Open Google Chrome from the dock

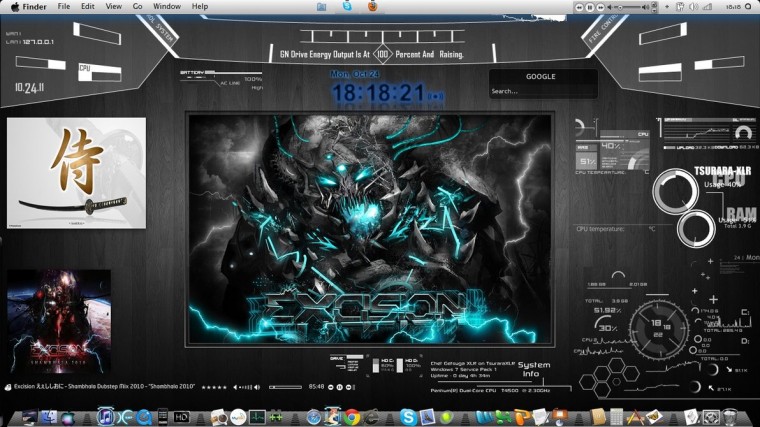pyautogui.click(x=352, y=417)
